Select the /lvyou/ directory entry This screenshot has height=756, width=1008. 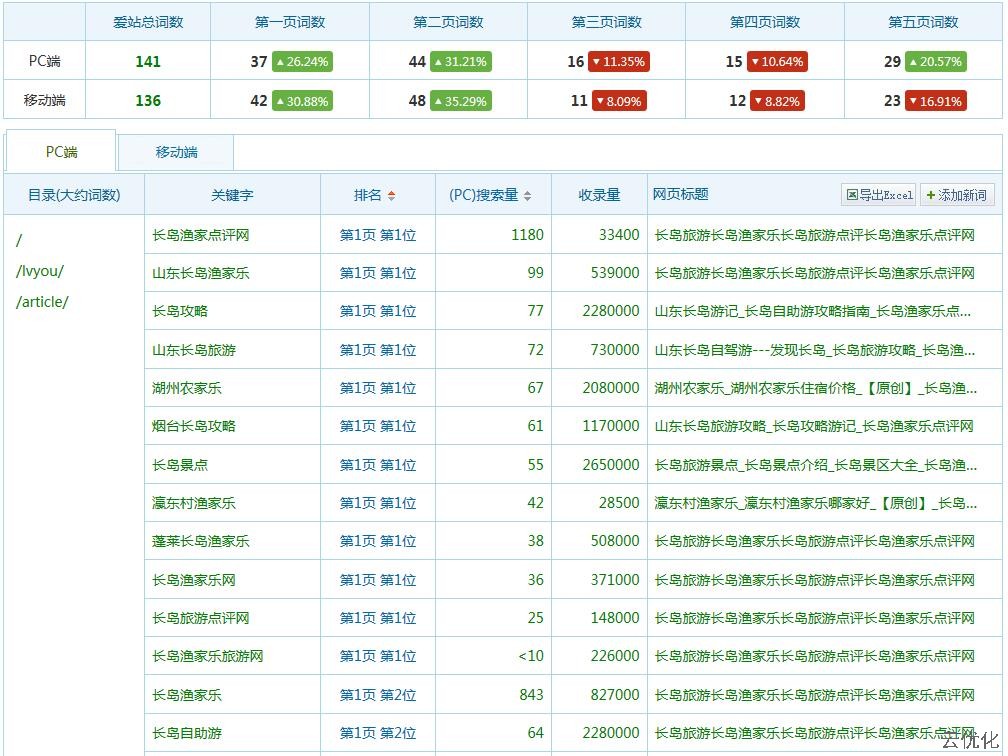tap(40, 271)
